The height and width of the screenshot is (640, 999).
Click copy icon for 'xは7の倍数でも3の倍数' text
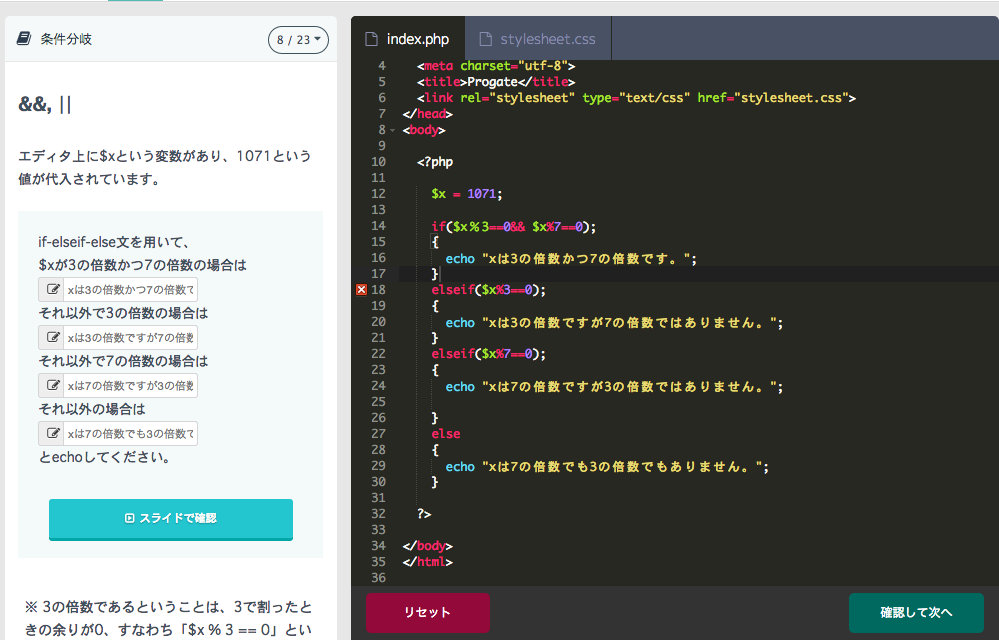pos(51,434)
